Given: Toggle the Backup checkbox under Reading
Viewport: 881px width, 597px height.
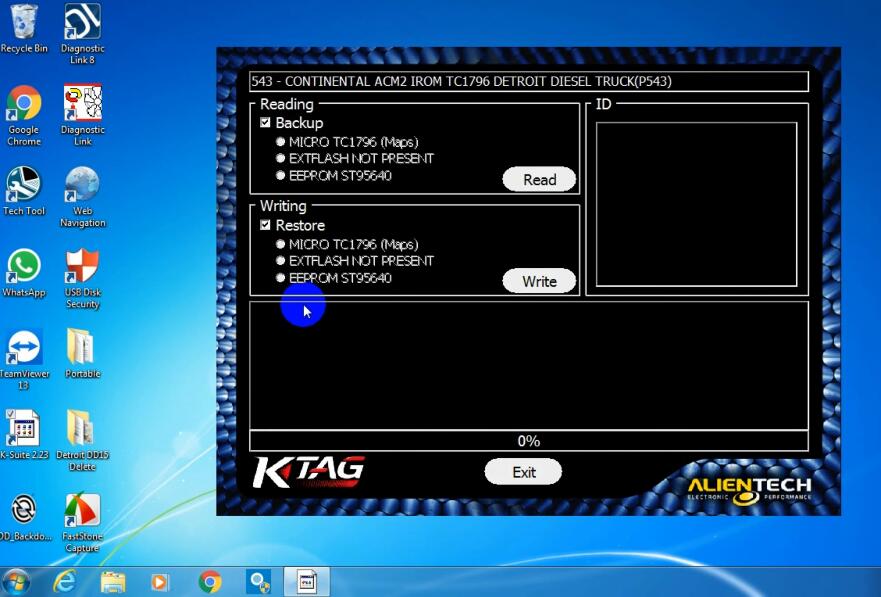Looking at the screenshot, I should coord(265,122).
